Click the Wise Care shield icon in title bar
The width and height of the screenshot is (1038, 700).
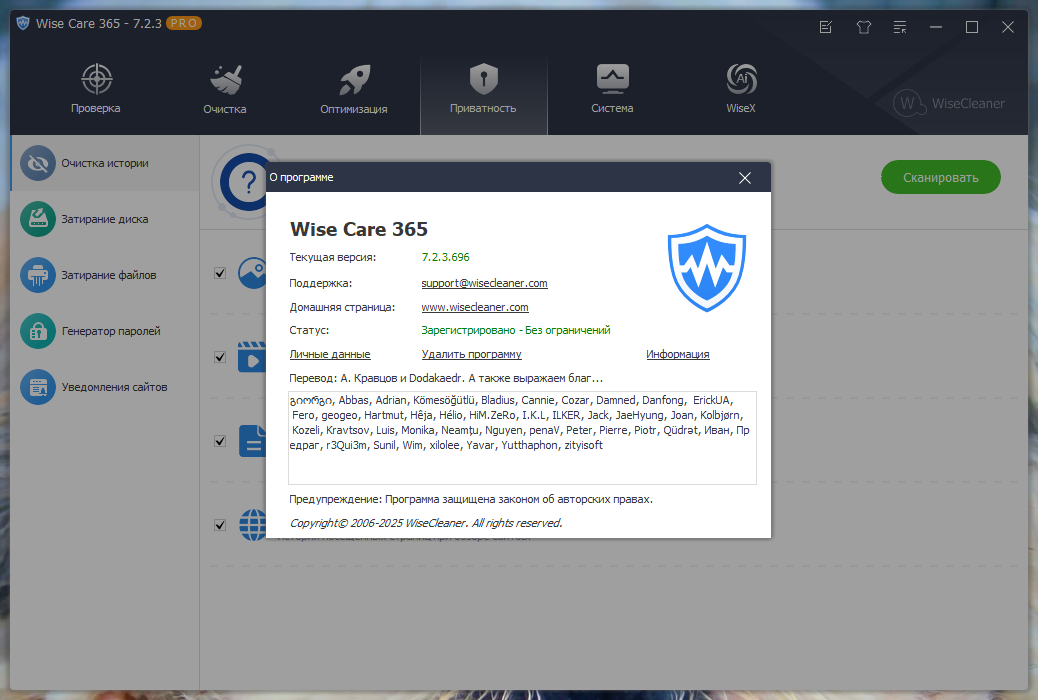23,23
